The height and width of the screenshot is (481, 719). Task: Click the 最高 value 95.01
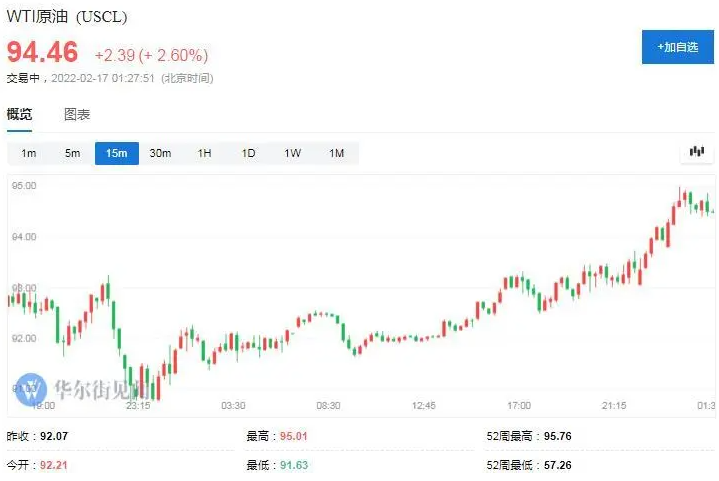click(x=291, y=436)
